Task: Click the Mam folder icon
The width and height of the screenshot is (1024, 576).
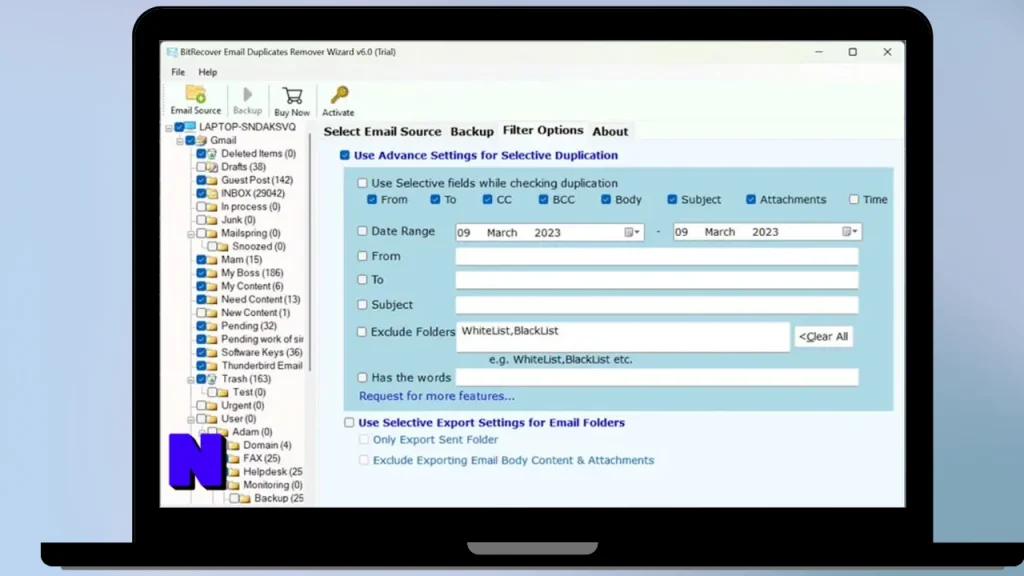Action: click(x=212, y=259)
